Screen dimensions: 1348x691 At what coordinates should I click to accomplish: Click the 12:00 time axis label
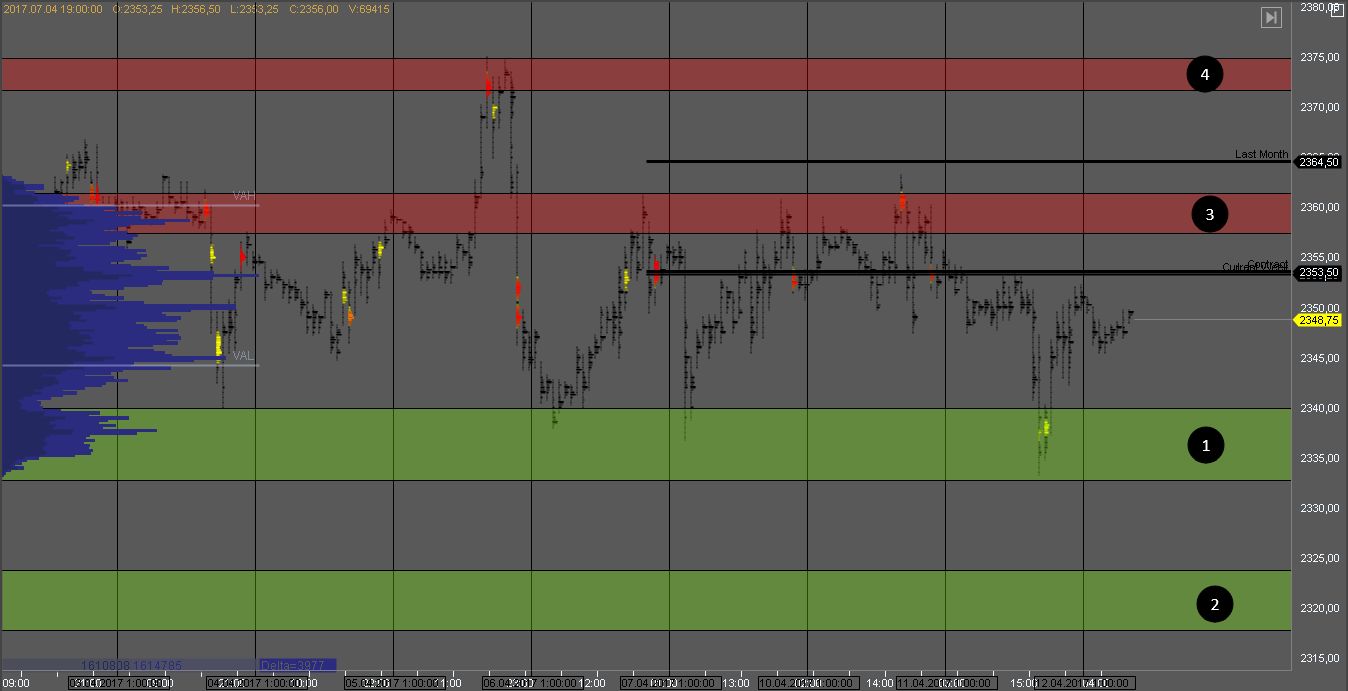point(592,684)
